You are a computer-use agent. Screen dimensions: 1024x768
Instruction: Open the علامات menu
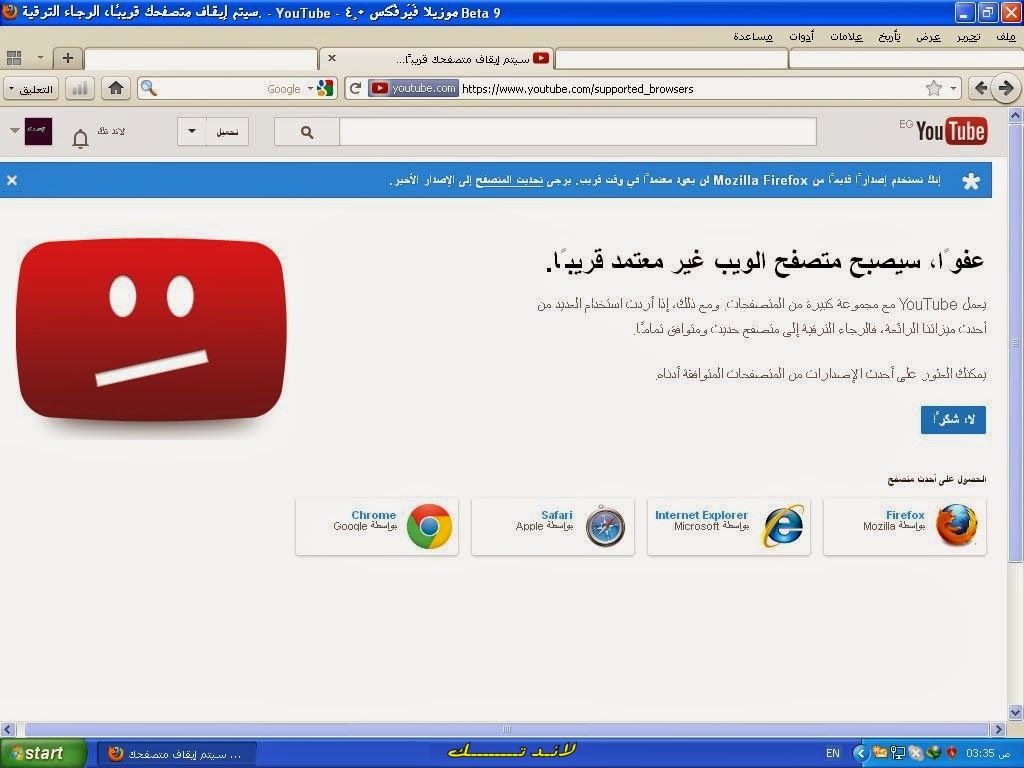[846, 37]
